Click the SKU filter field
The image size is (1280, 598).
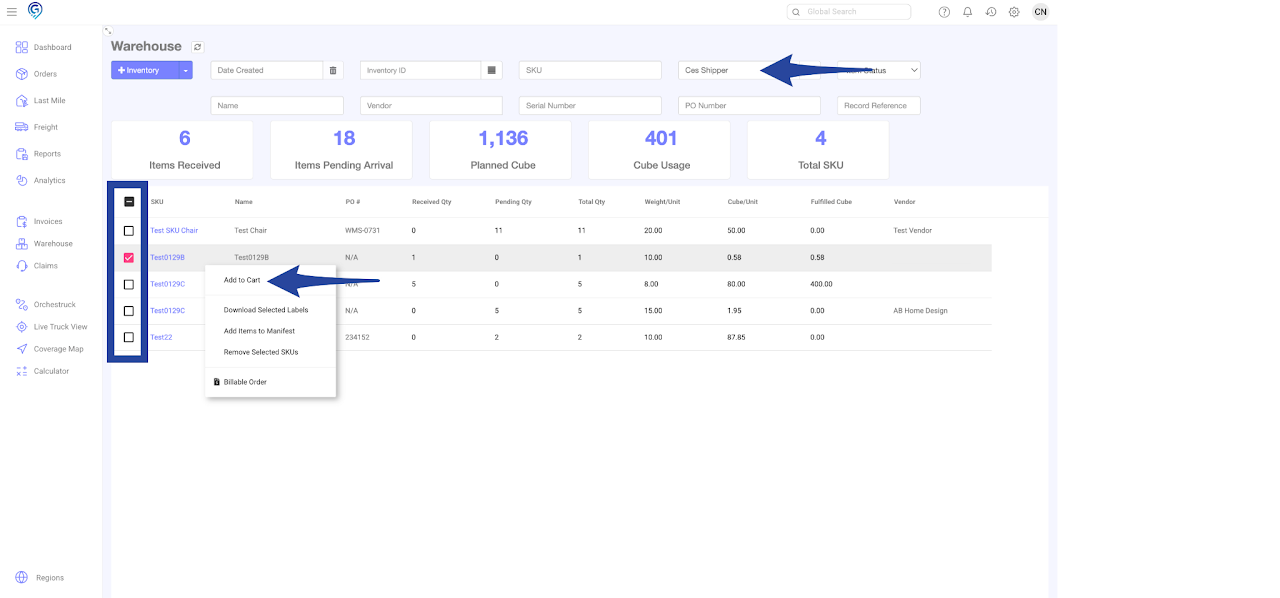pos(590,70)
